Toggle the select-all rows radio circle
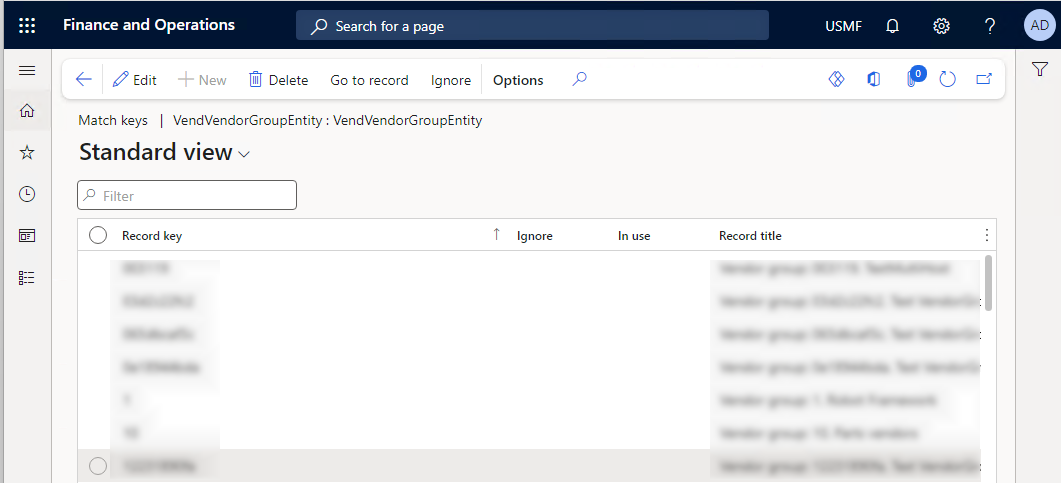 pos(98,235)
